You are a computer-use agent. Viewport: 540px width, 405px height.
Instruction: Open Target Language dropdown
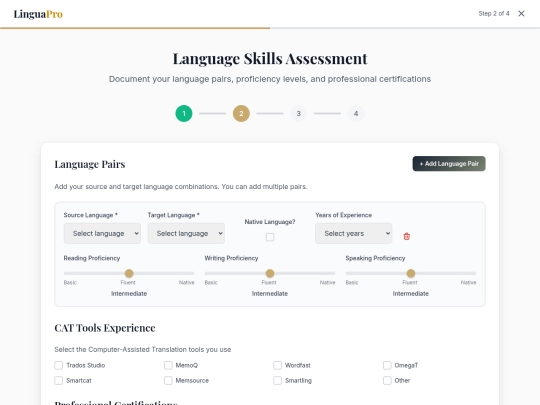coord(186,233)
